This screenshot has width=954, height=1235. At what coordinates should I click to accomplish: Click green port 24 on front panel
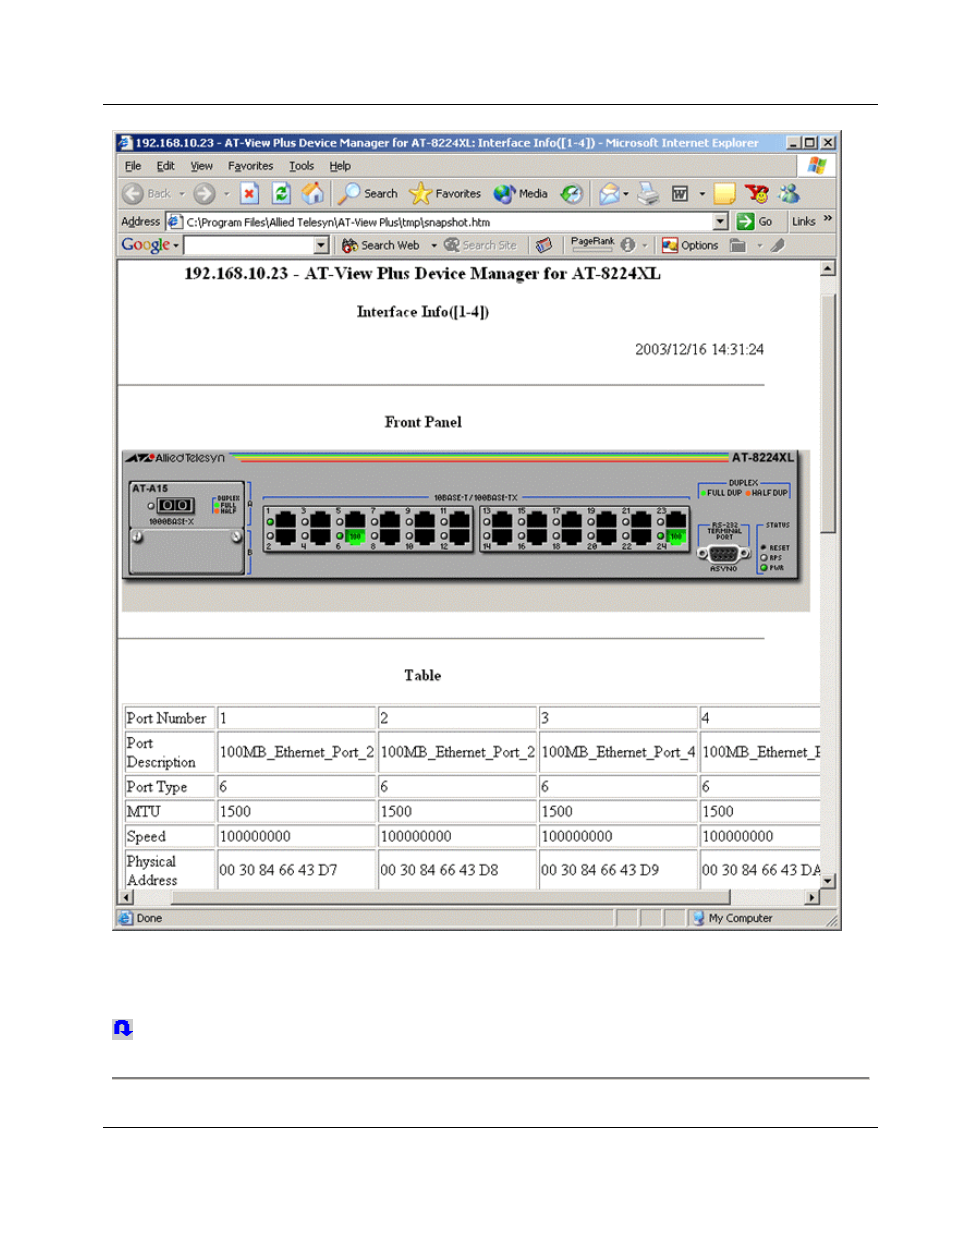(x=676, y=537)
